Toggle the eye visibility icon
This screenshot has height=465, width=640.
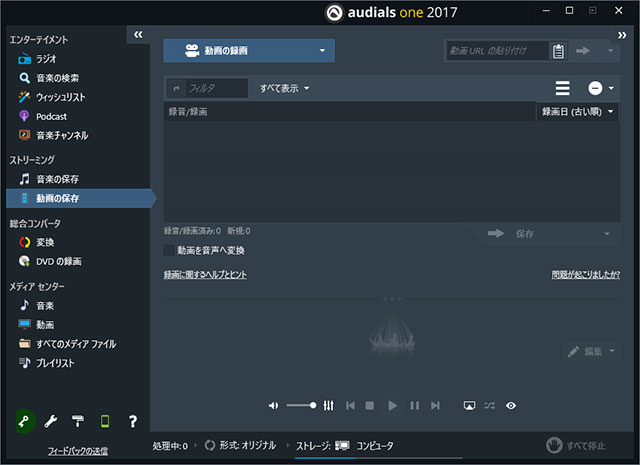pyautogui.click(x=511, y=405)
